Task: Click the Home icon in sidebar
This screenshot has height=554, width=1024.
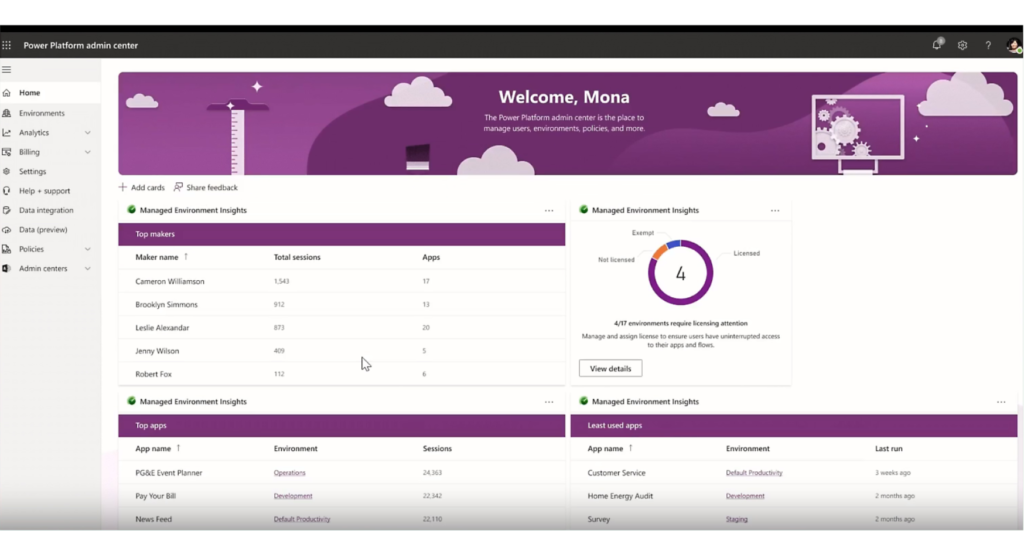Action: pyautogui.click(x=7, y=93)
